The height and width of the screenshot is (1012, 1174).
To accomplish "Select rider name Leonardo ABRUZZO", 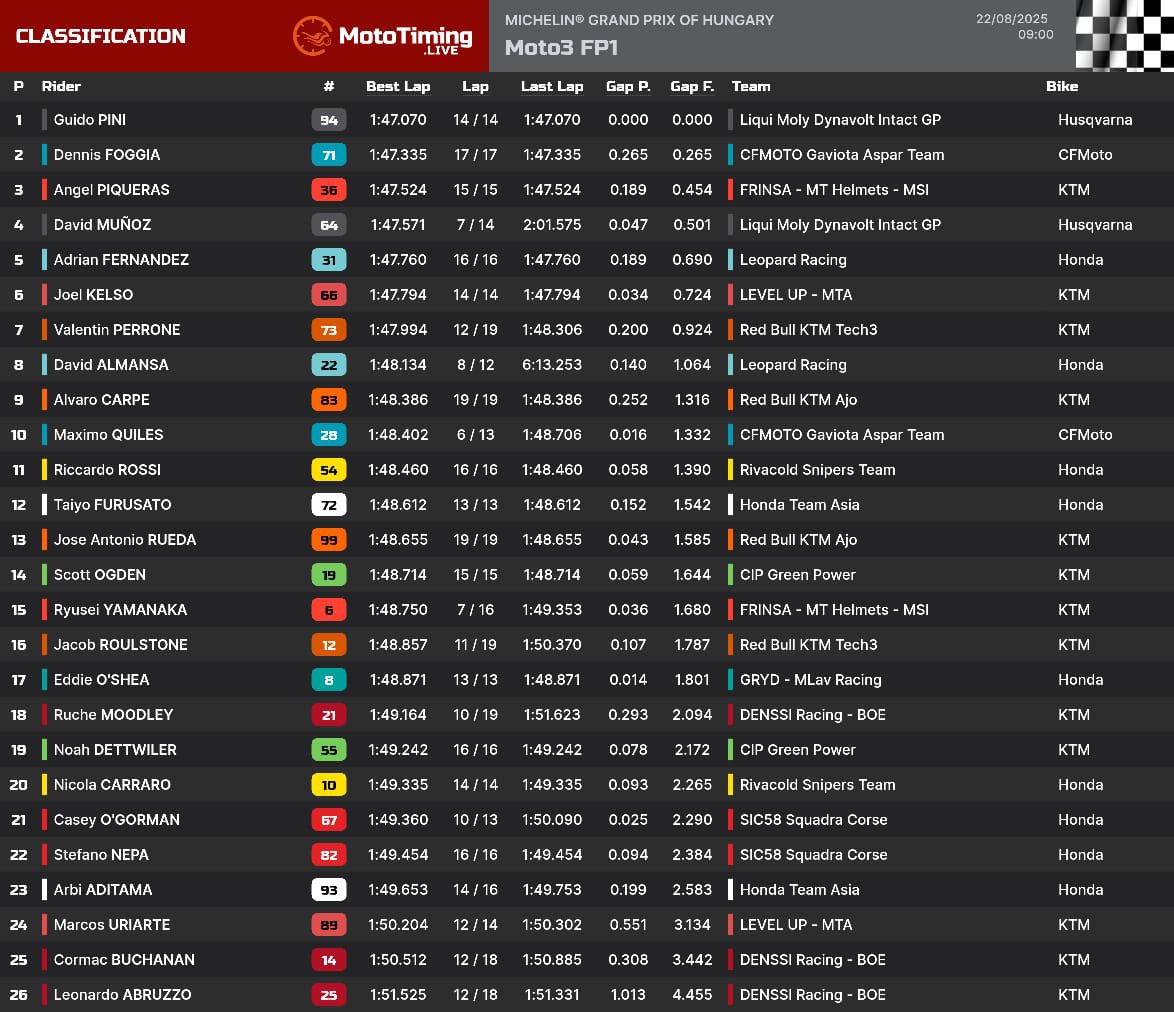I will pos(123,995).
